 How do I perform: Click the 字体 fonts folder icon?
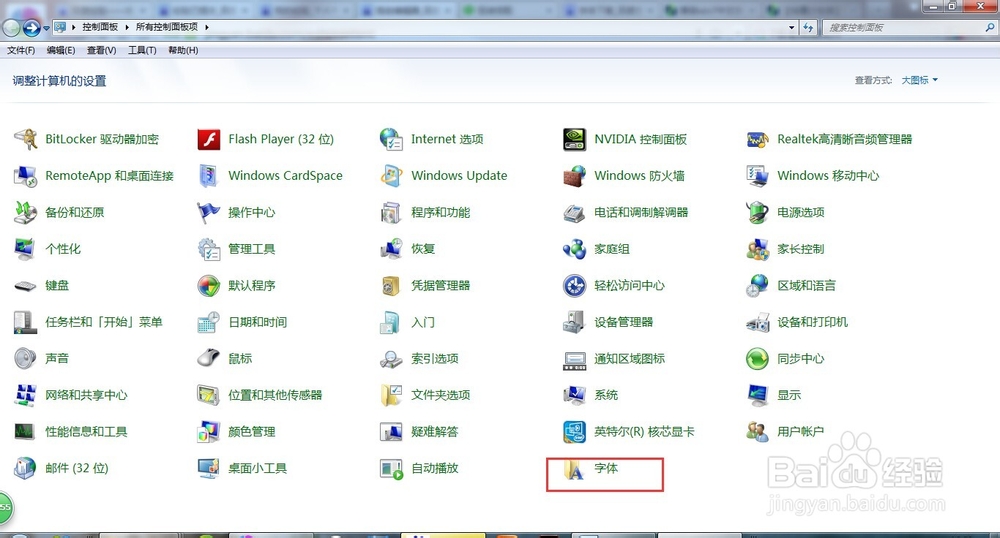[574, 470]
